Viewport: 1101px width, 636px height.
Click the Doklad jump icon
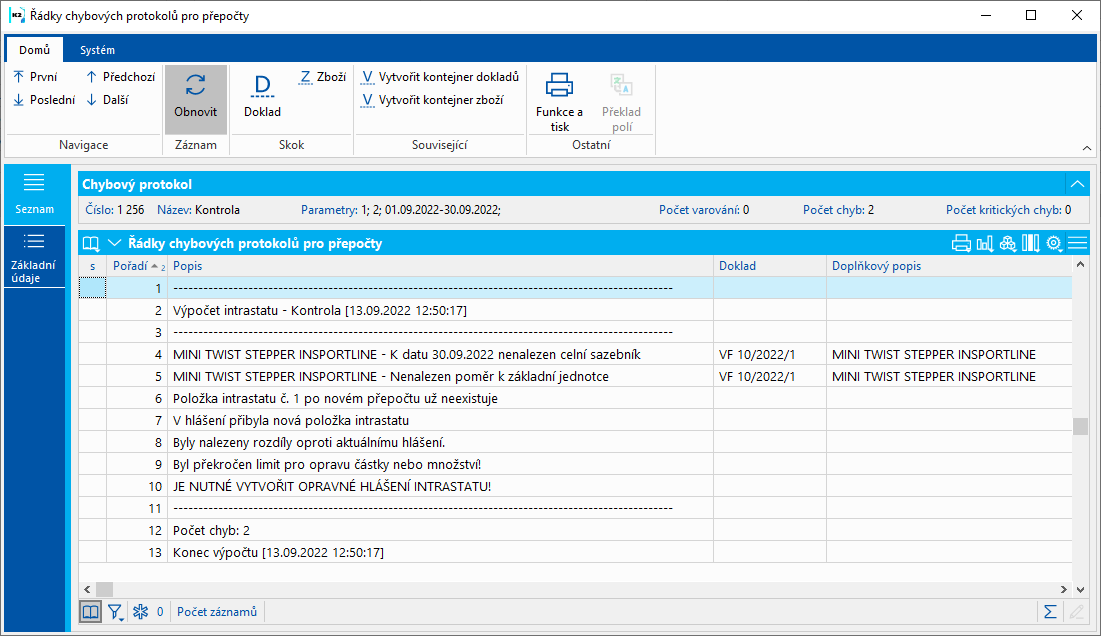tap(262, 86)
